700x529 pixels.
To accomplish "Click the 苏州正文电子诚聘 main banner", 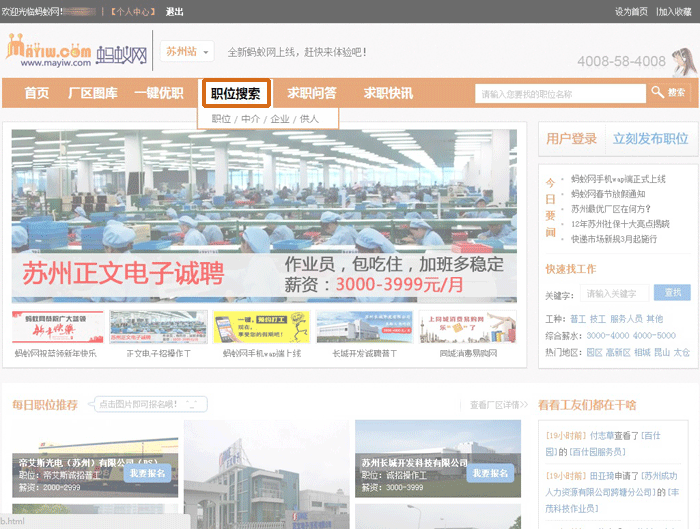I will point(264,217).
